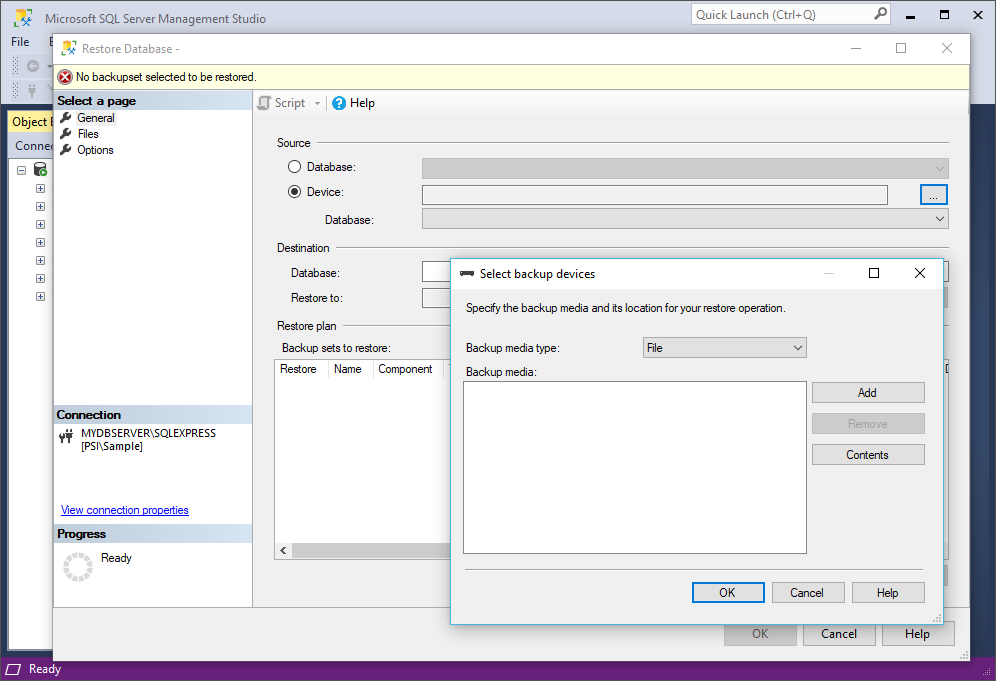Click the connection server icon in Connection panel
This screenshot has width=996, height=681.
click(x=66, y=436)
